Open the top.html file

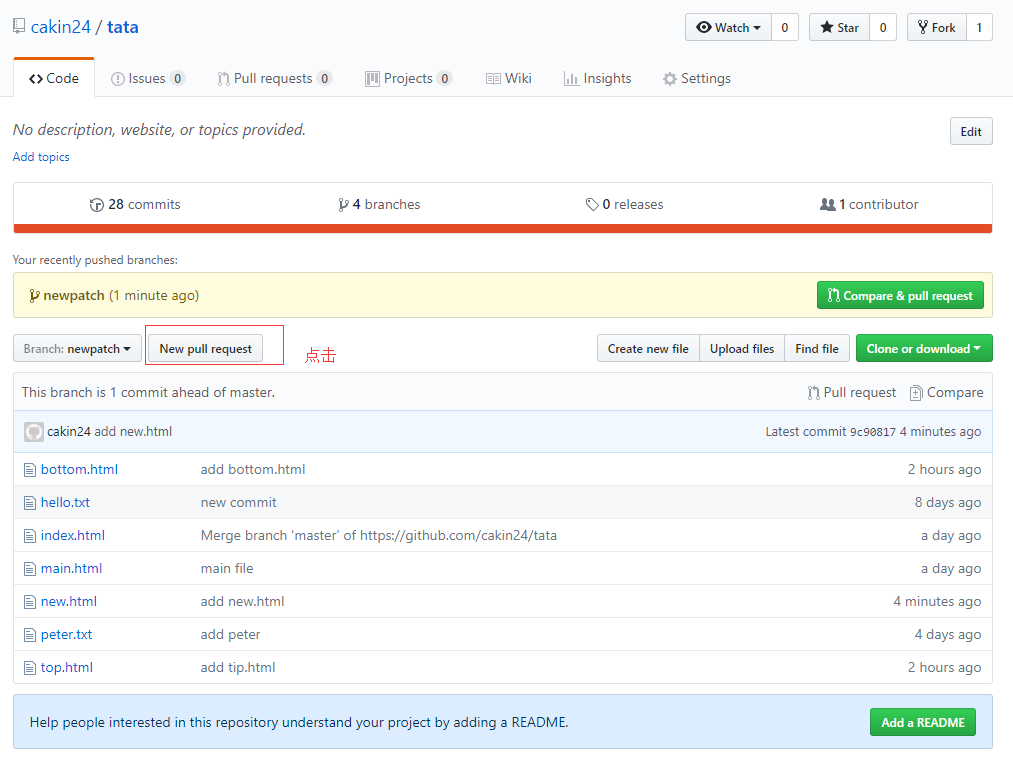click(67, 667)
